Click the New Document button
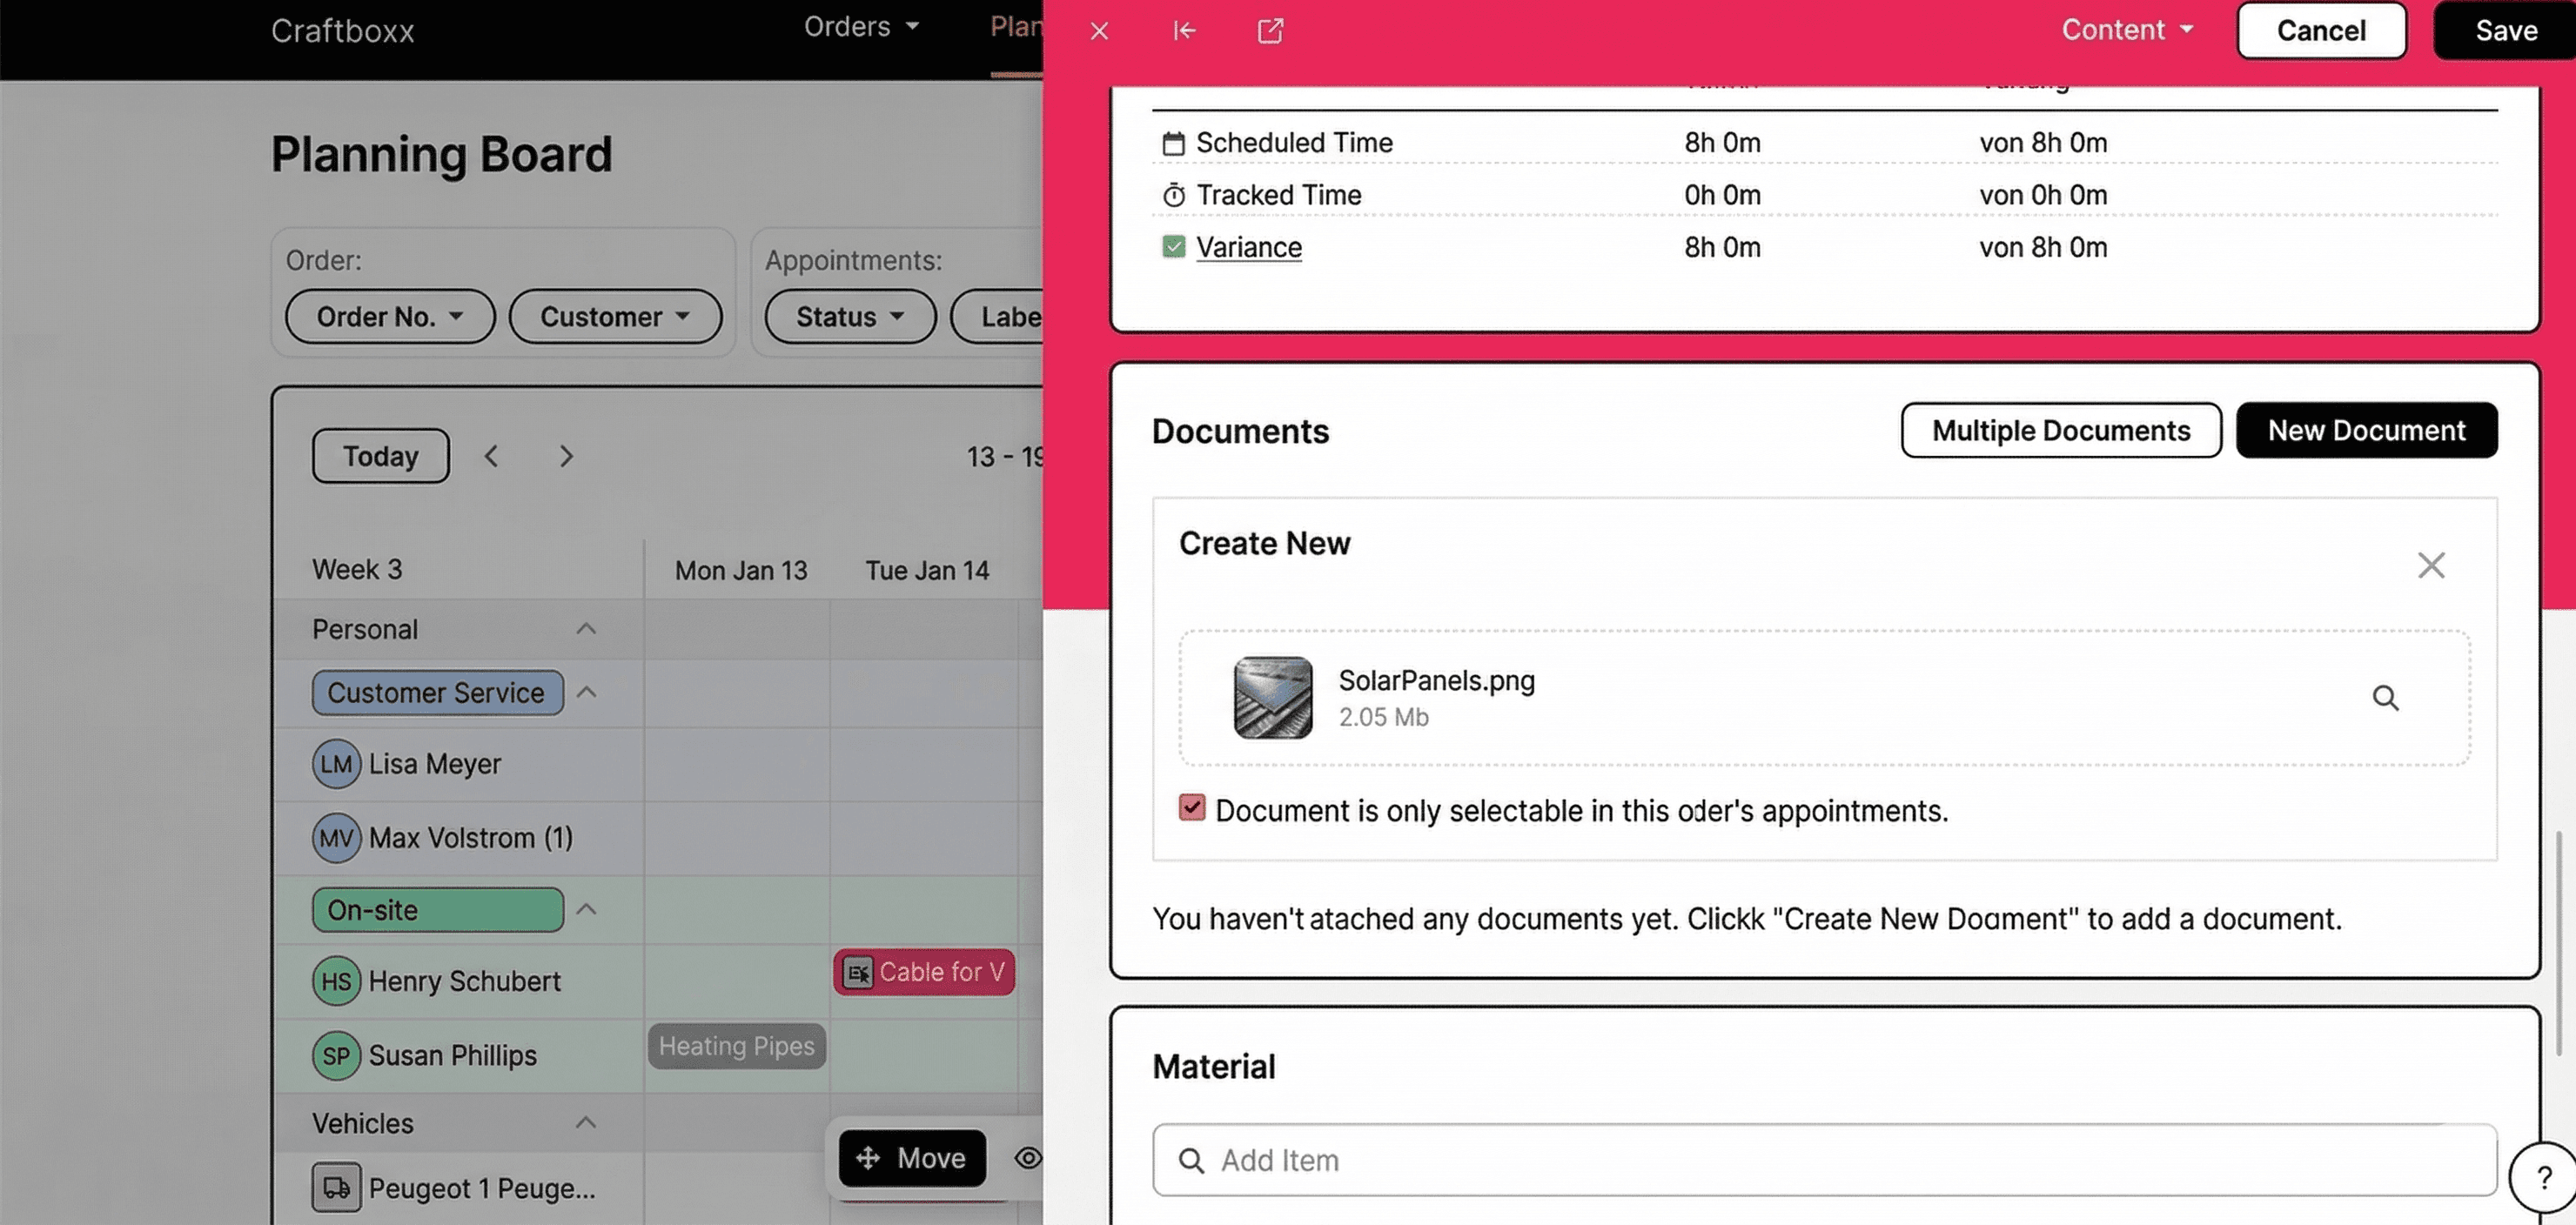This screenshot has width=2576, height=1225. (x=2365, y=430)
